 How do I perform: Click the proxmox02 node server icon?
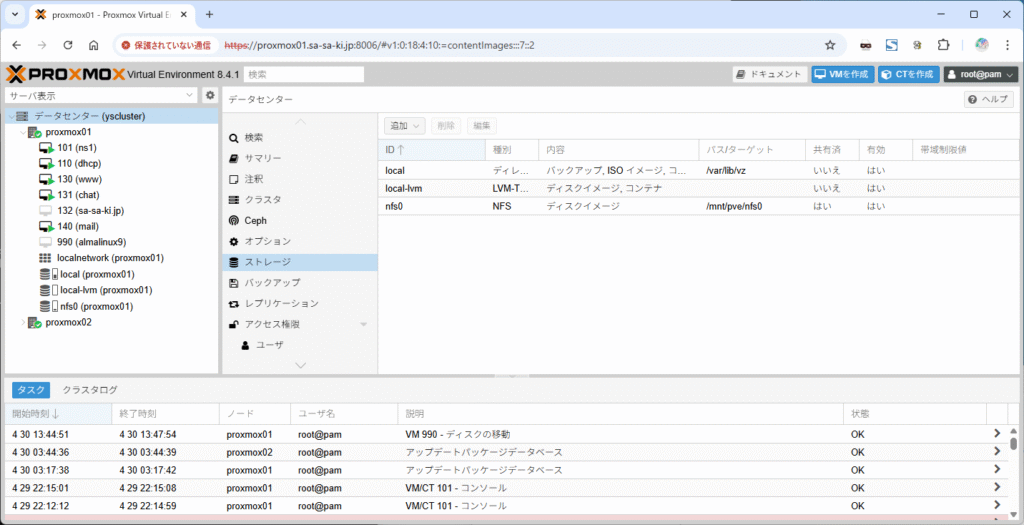(35, 322)
